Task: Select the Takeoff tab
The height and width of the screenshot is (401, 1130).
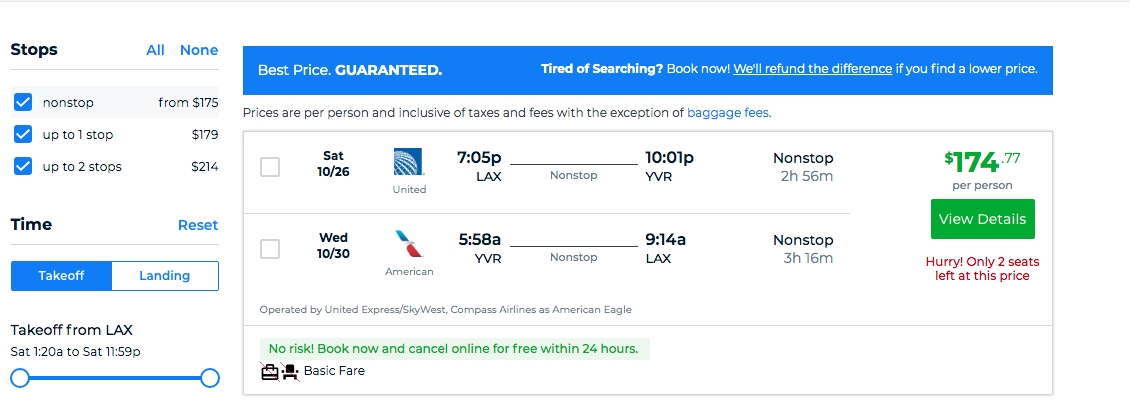Action: 61,276
